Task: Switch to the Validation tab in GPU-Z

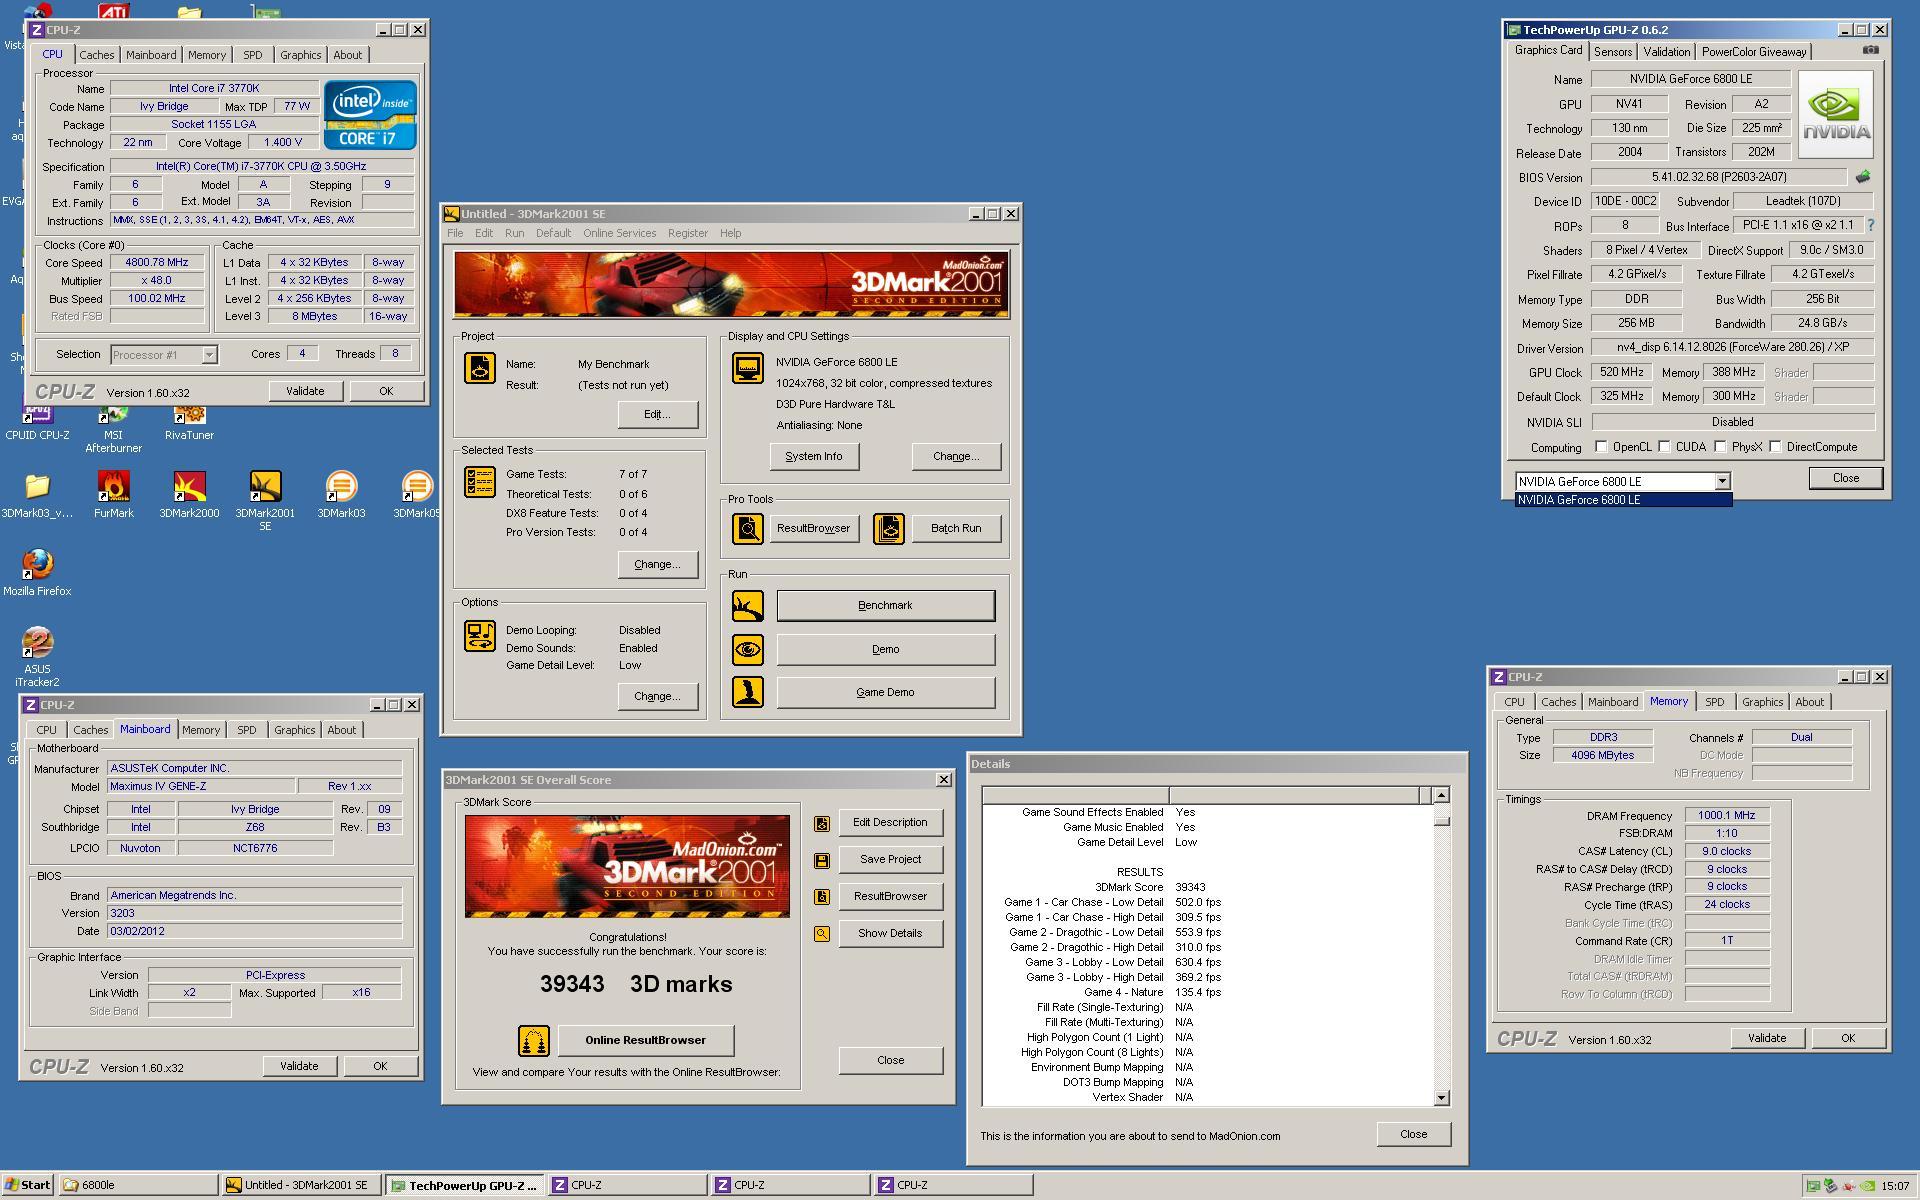Action: point(1666,52)
